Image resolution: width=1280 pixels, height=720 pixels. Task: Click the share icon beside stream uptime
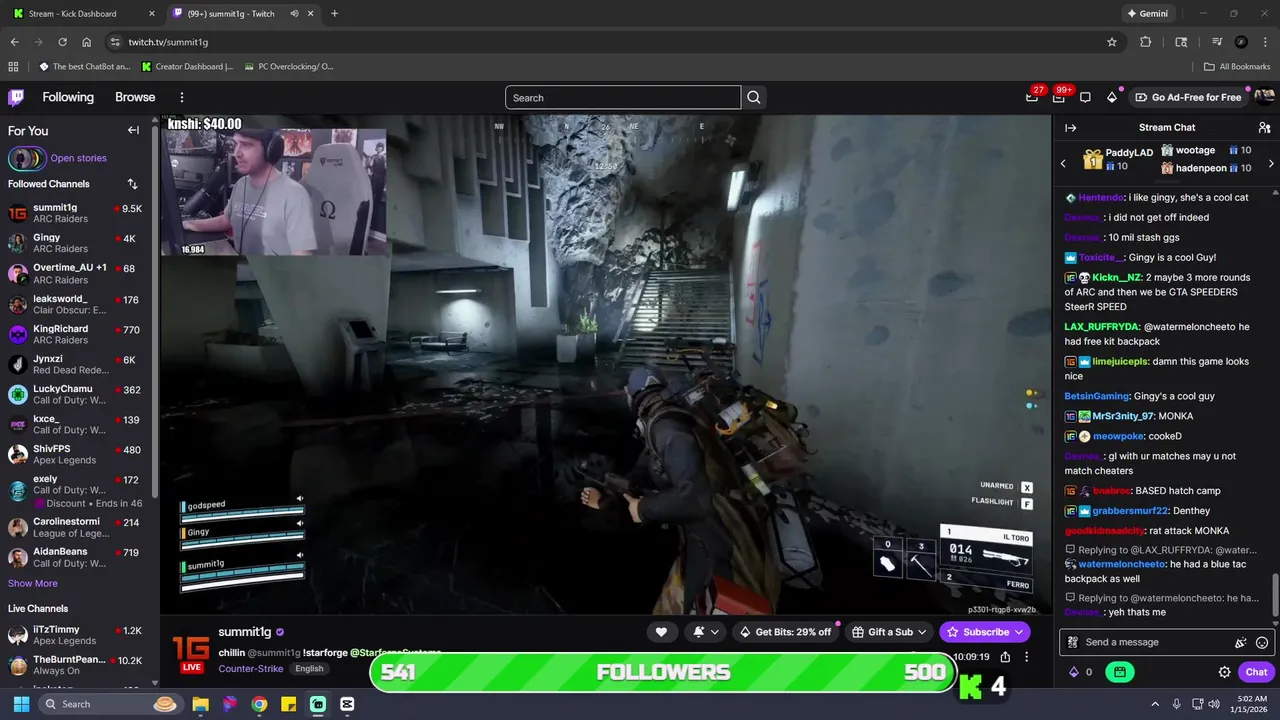[x=1005, y=657]
